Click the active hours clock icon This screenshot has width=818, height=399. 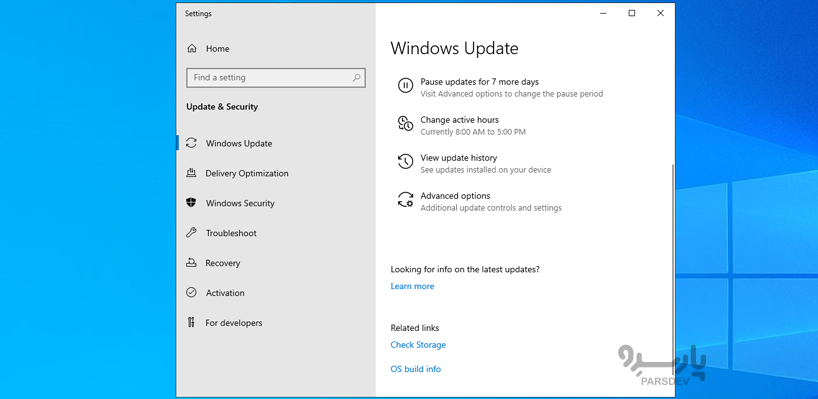(x=405, y=124)
